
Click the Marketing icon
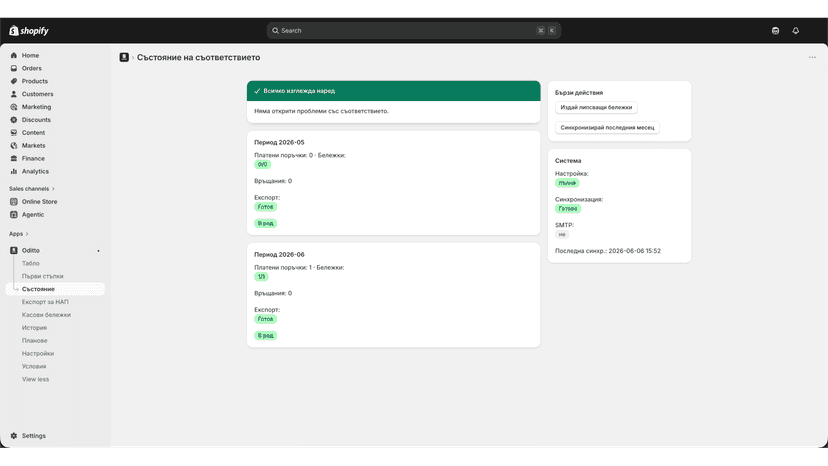click(x=14, y=107)
